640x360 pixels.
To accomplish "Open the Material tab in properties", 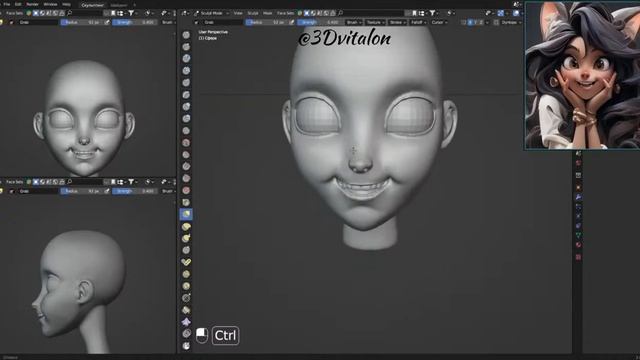I will [x=578, y=245].
